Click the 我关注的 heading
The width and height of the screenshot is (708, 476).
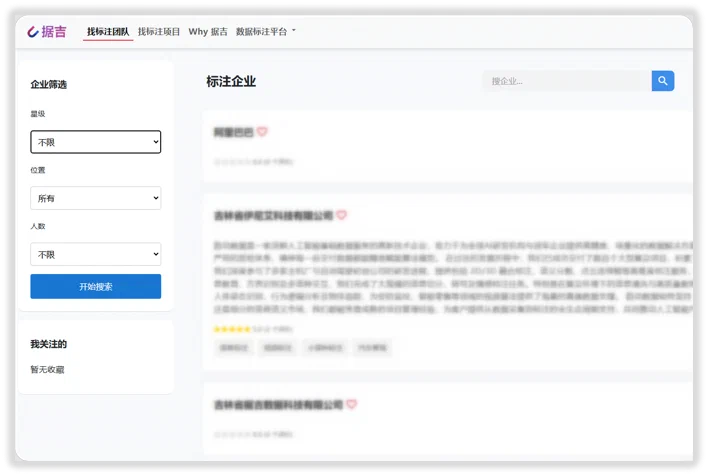(x=48, y=344)
